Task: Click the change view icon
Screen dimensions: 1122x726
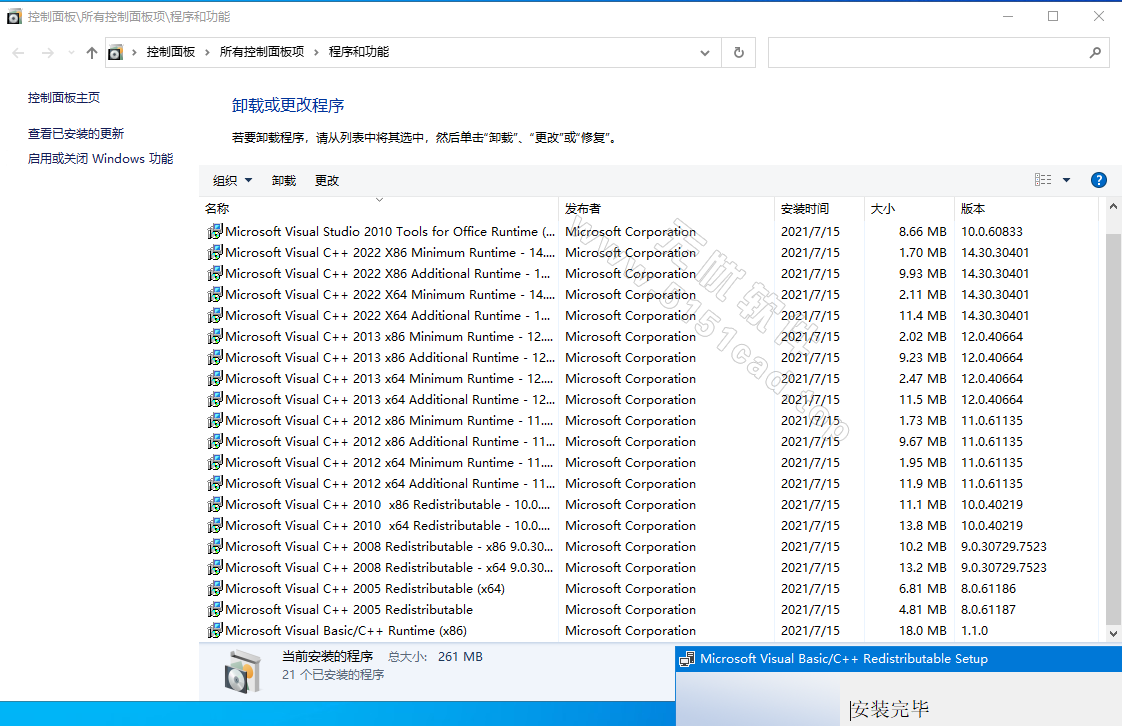Action: pyautogui.click(x=1043, y=180)
